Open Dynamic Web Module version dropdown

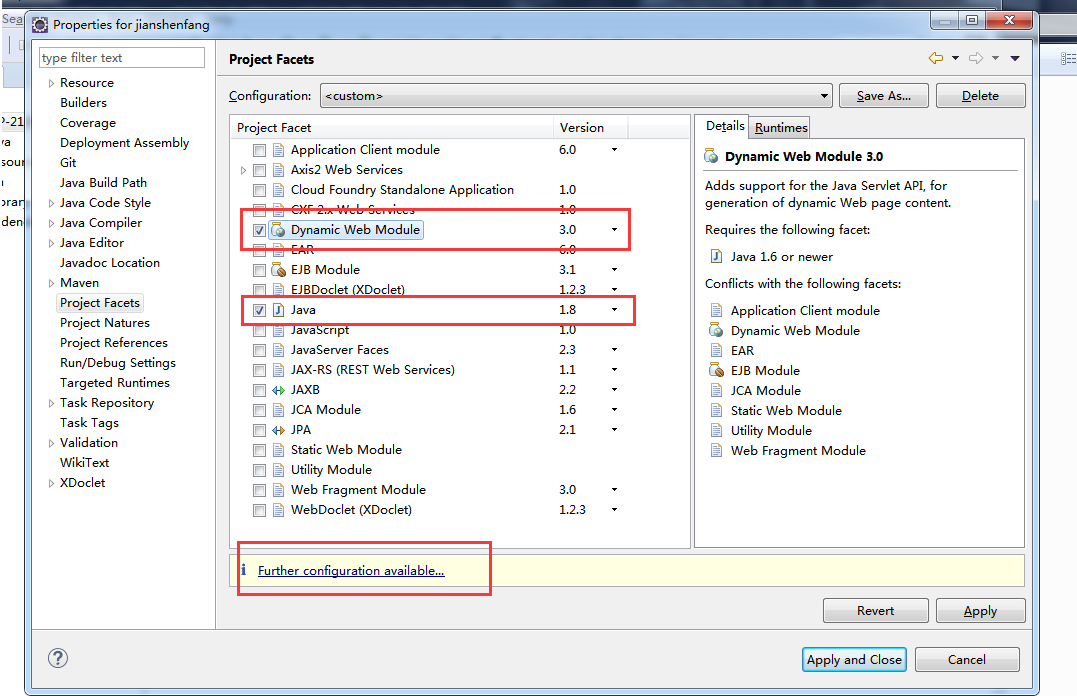click(614, 229)
